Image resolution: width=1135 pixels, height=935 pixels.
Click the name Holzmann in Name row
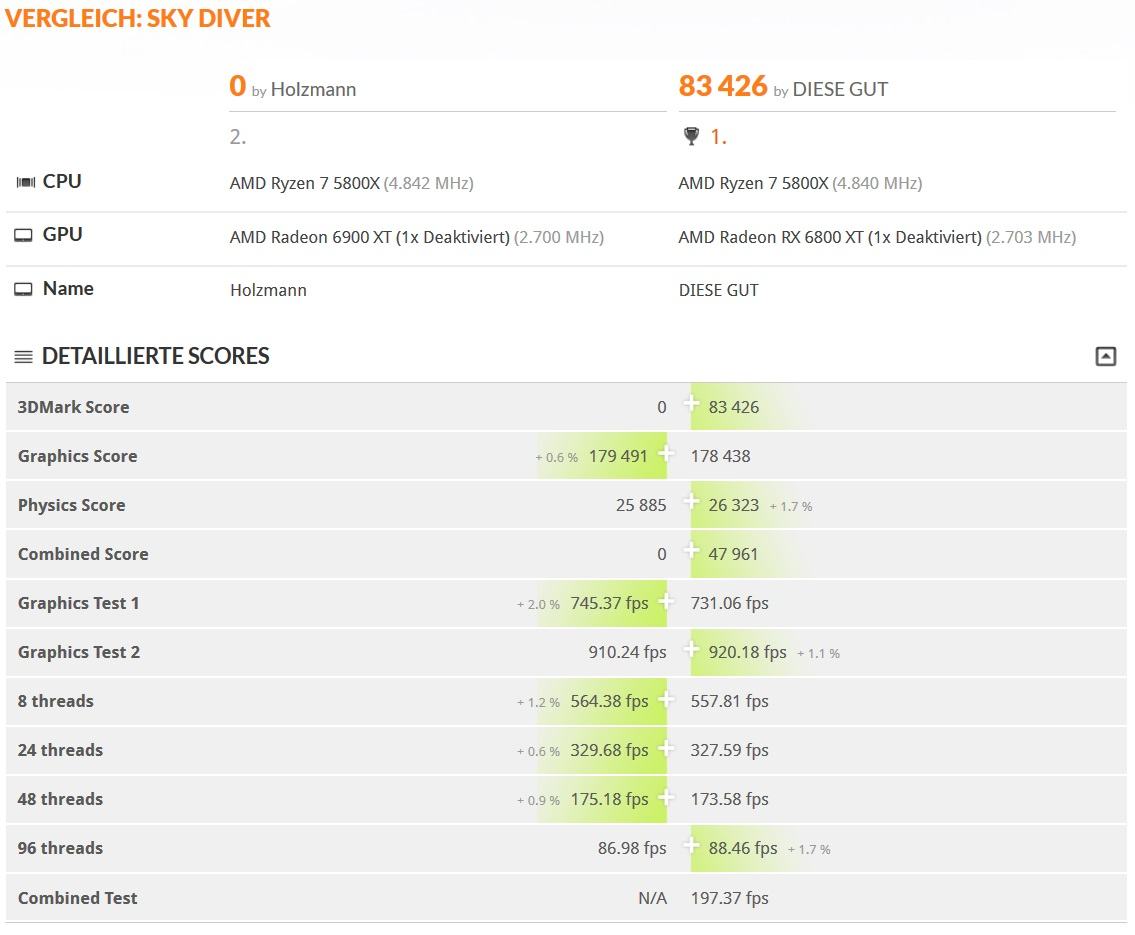click(269, 290)
